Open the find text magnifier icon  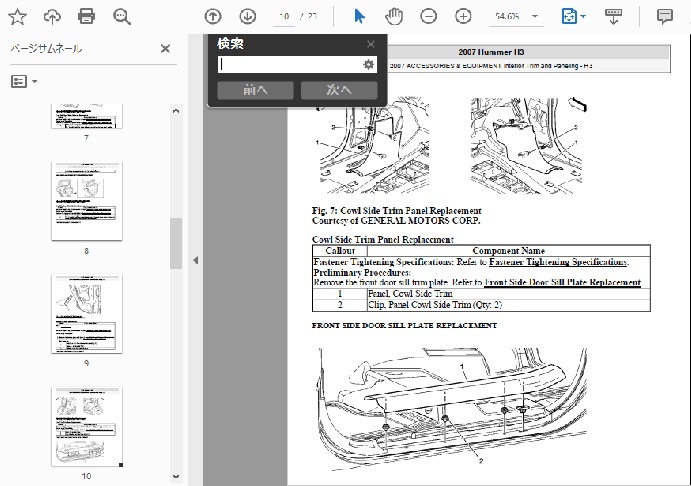[x=122, y=17]
